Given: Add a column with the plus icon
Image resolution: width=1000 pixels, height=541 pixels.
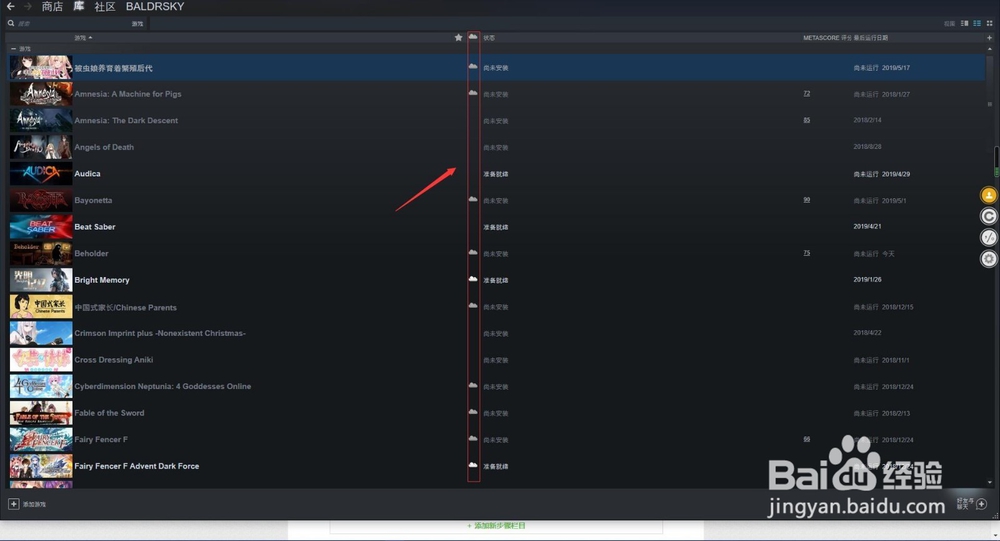Looking at the screenshot, I should tap(989, 38).
